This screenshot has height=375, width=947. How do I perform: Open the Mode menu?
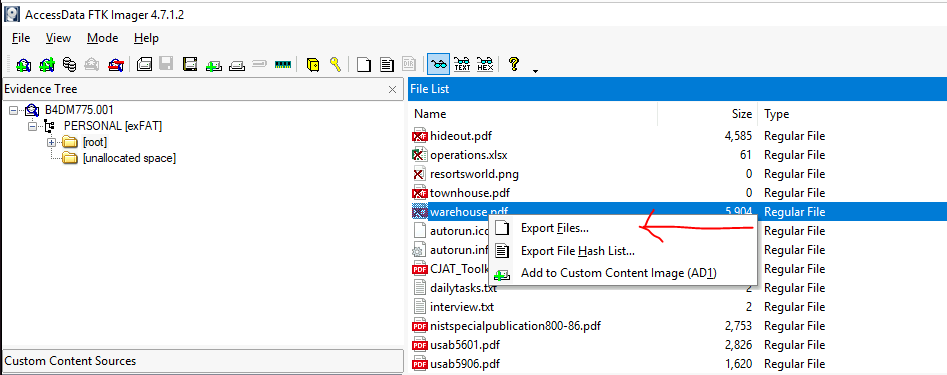(102, 38)
